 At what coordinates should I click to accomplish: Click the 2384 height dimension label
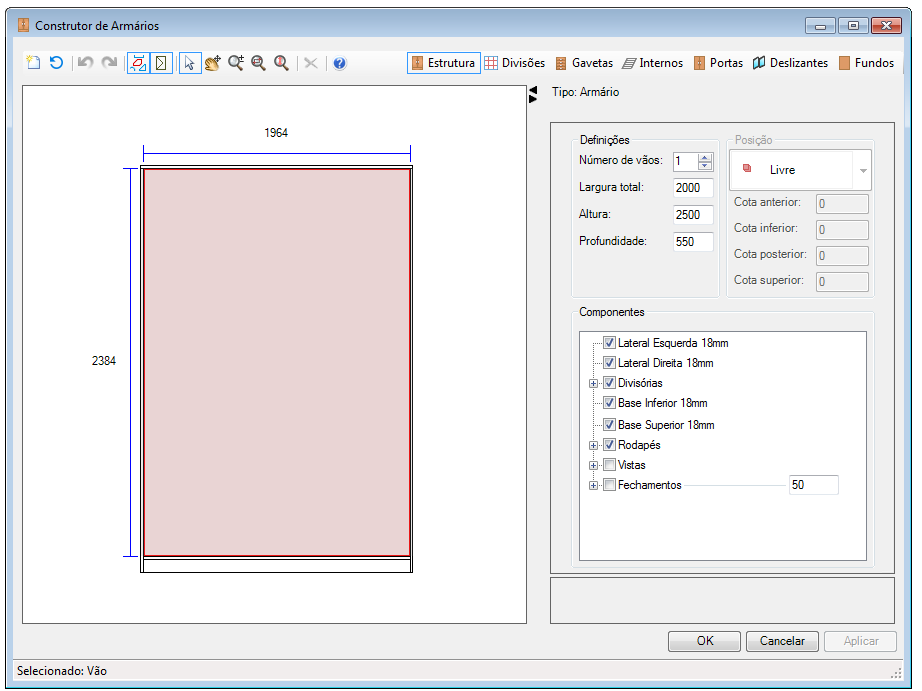pyautogui.click(x=103, y=360)
